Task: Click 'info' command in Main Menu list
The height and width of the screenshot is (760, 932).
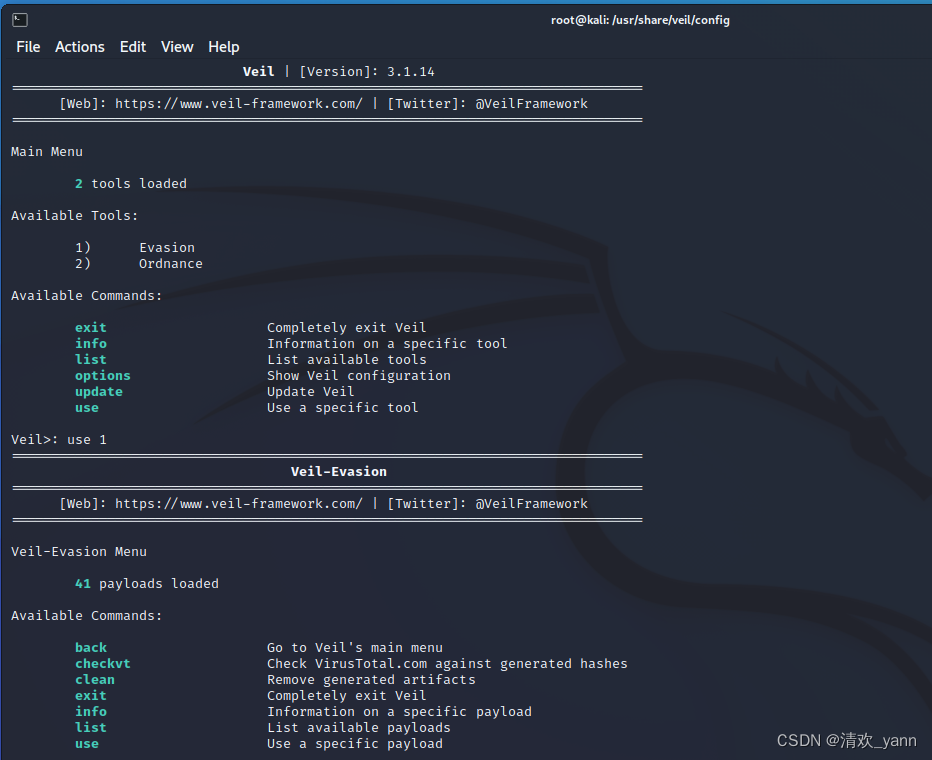Action: tap(90, 344)
